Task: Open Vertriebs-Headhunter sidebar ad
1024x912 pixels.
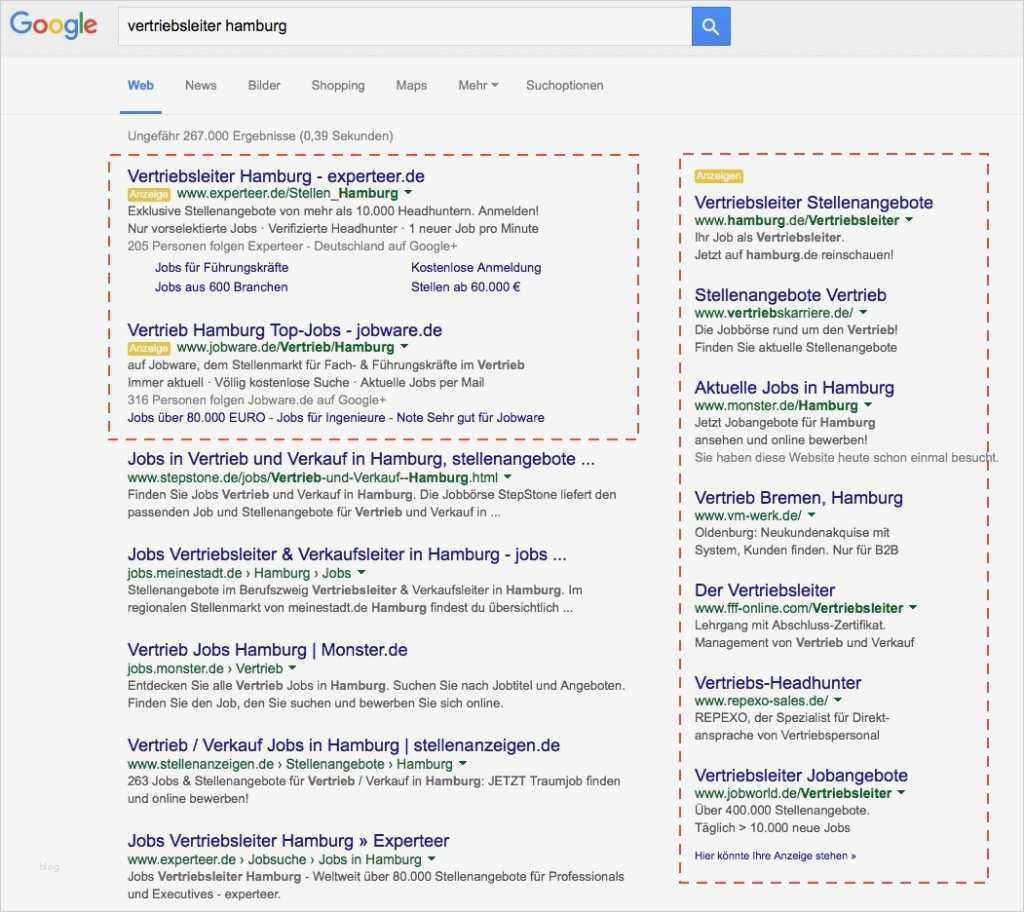Action: point(778,683)
